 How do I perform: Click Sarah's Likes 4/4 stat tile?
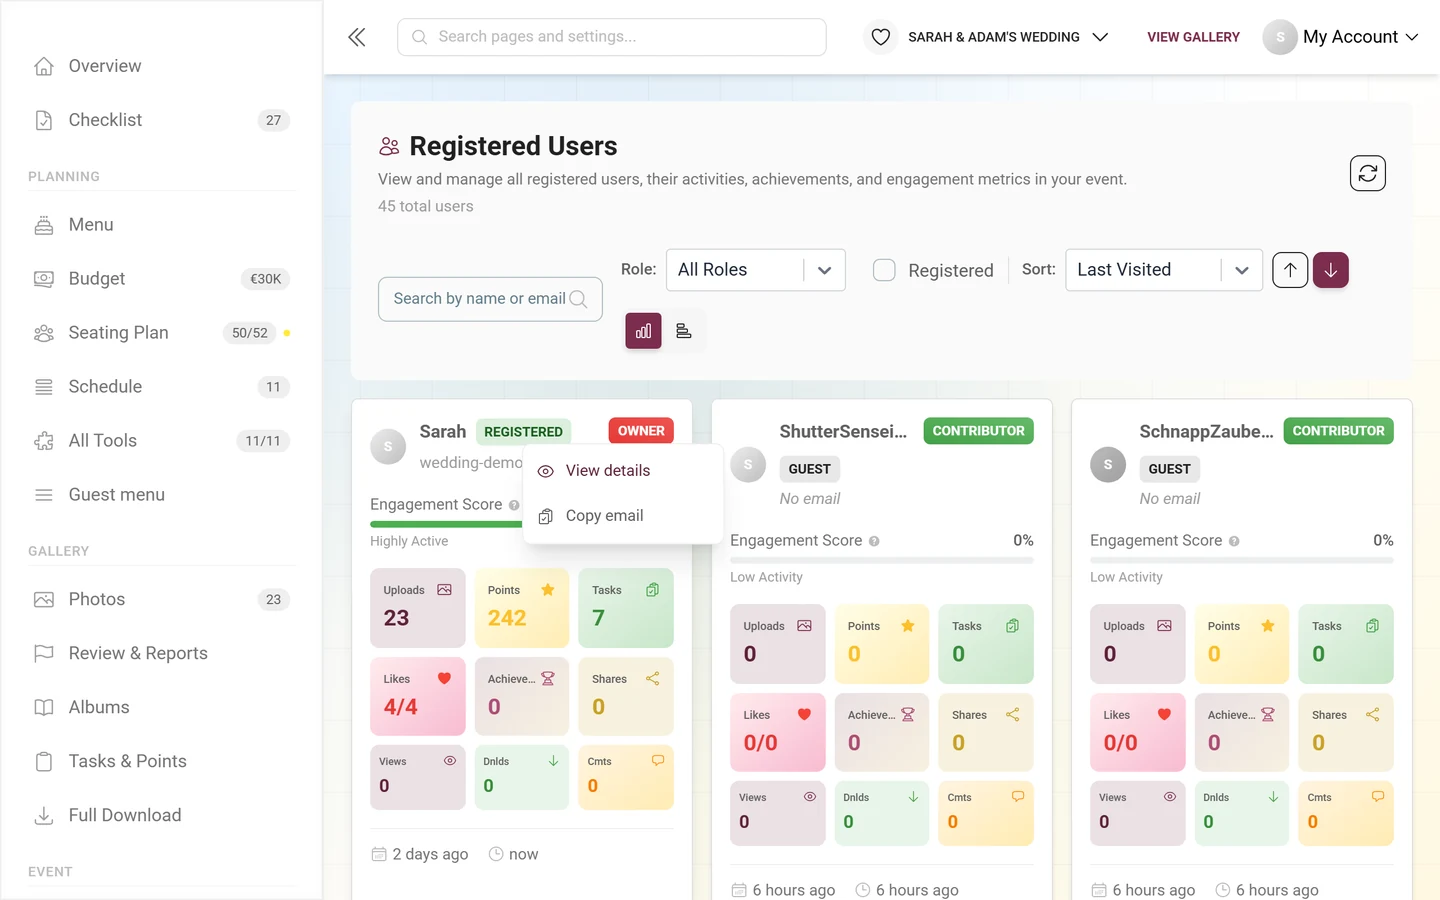click(418, 696)
